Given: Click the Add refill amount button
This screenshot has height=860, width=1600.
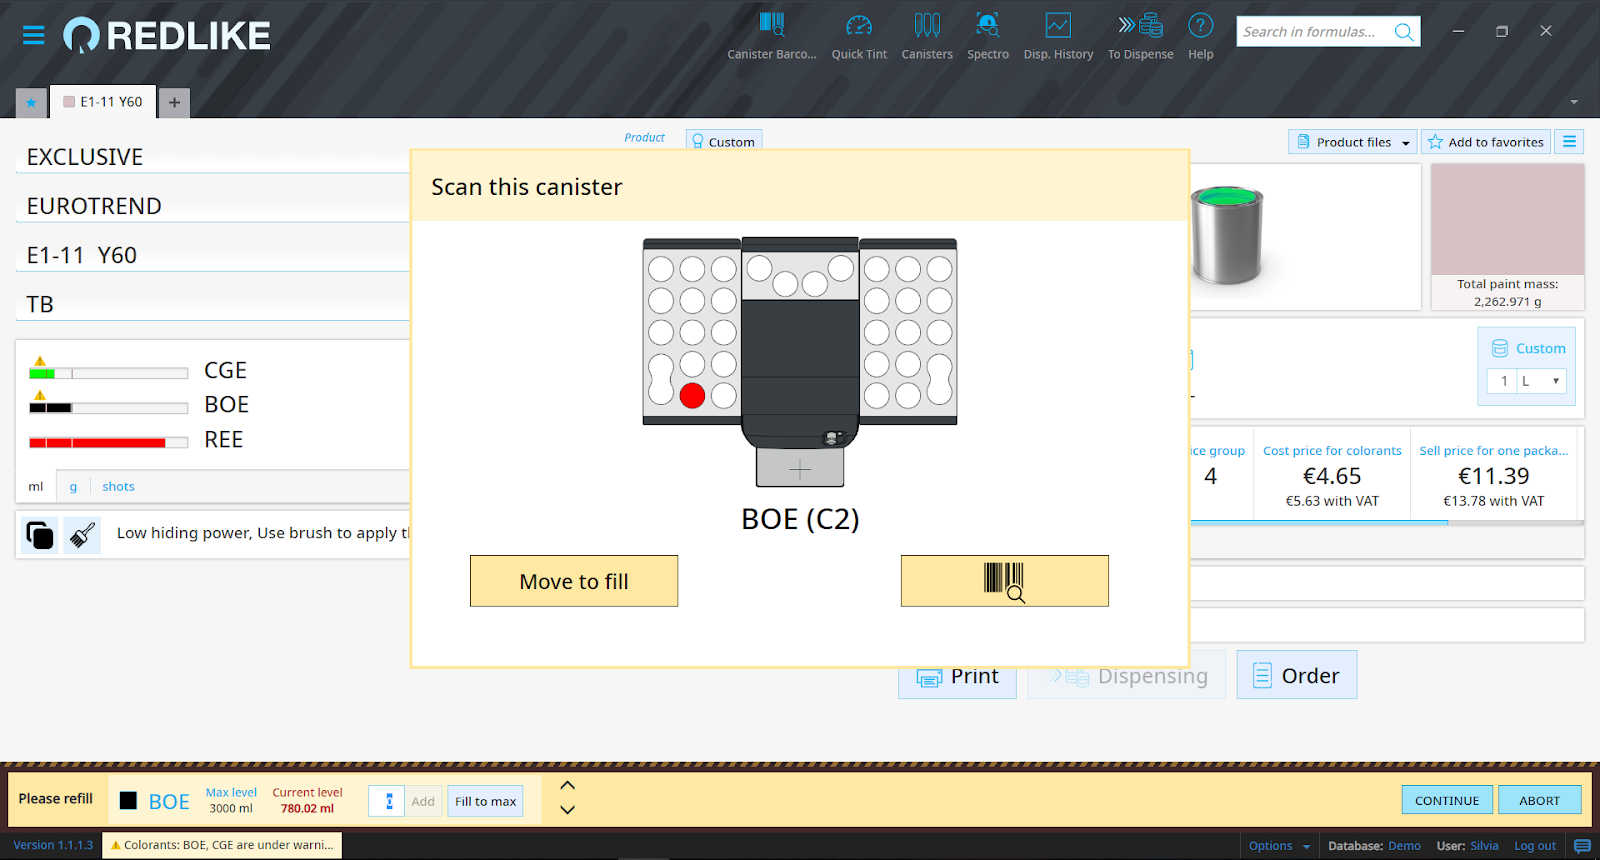Looking at the screenshot, I should click(423, 801).
